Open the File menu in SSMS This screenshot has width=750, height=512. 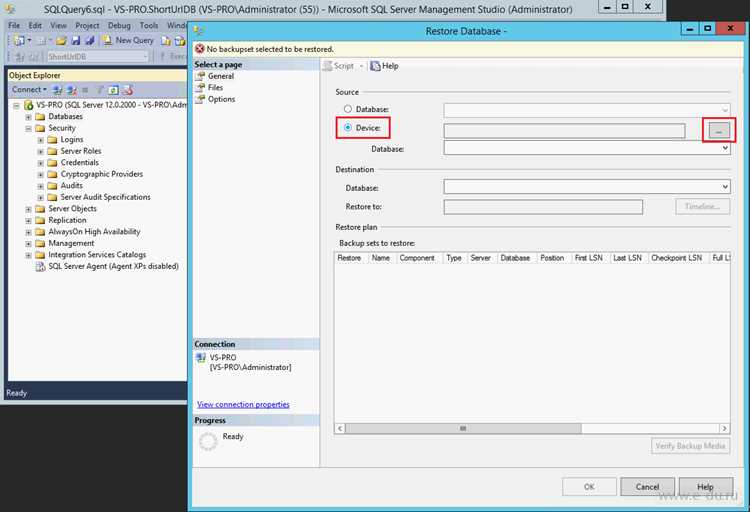point(14,25)
